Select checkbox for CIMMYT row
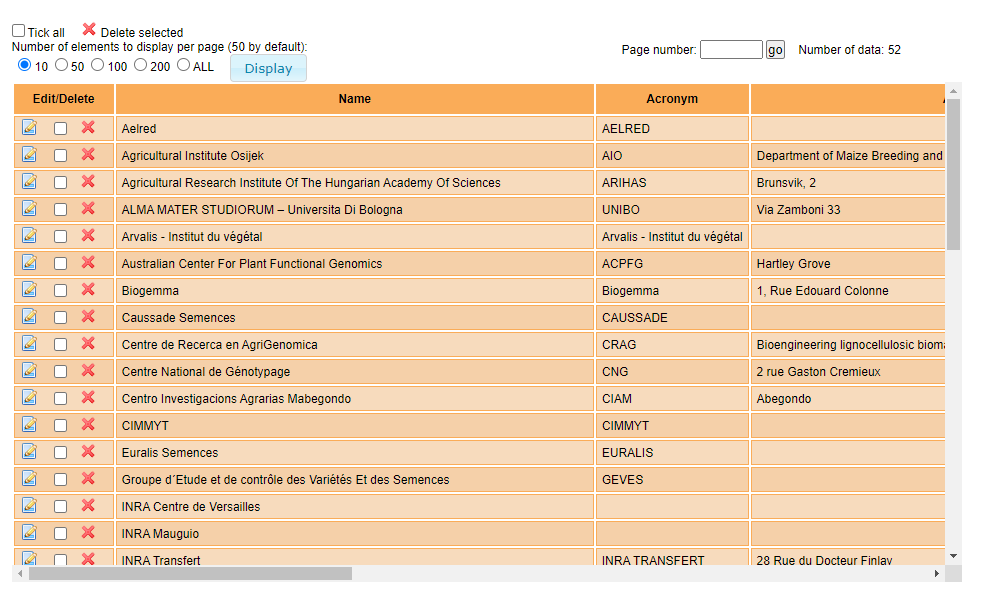This screenshot has width=984, height=601. click(60, 425)
